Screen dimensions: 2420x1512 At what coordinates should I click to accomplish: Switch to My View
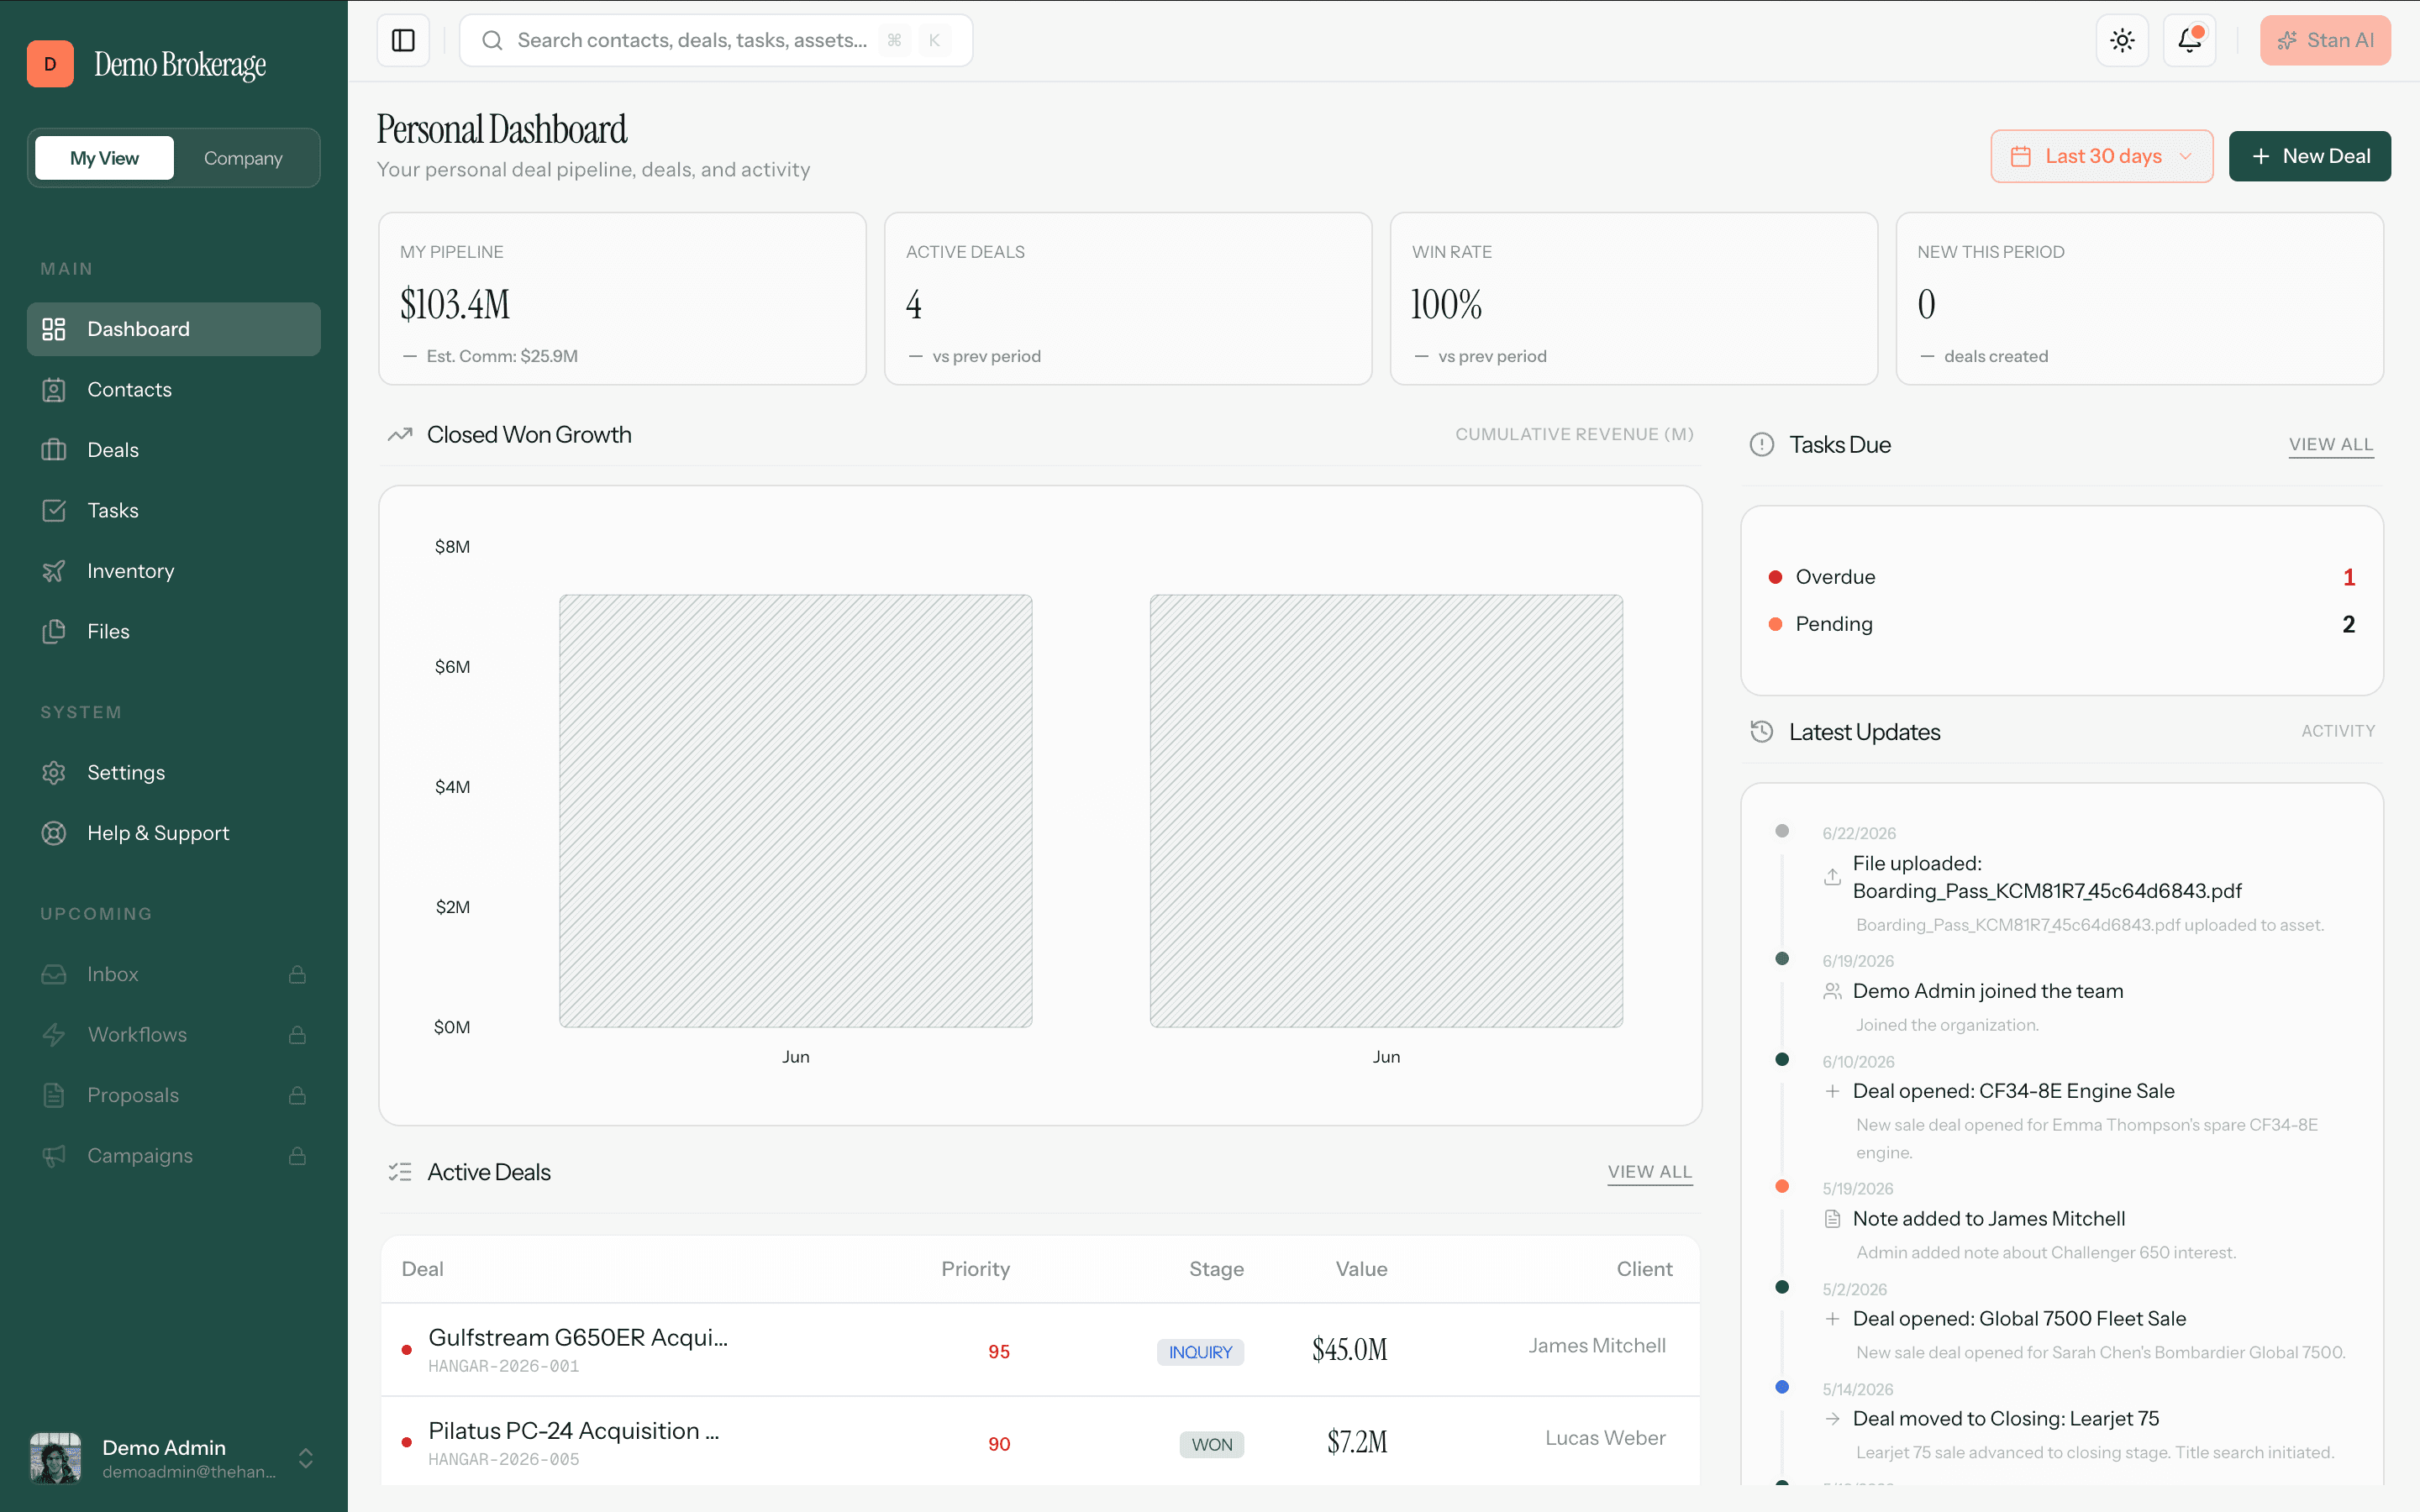(x=104, y=158)
